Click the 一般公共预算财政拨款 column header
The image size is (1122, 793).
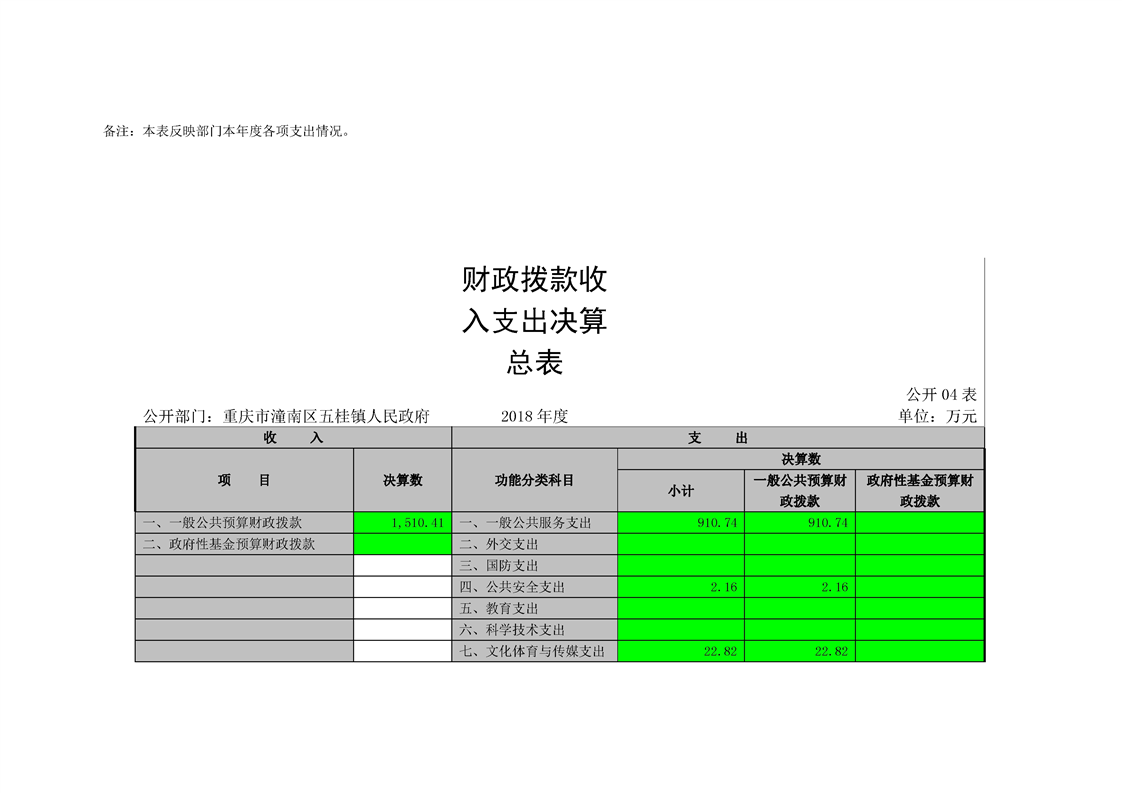(800, 491)
